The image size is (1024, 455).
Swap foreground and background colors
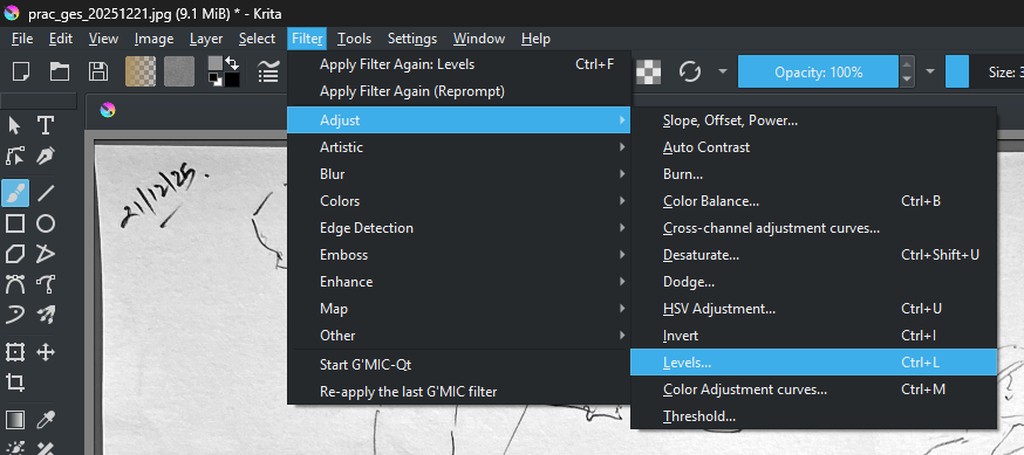[x=231, y=63]
